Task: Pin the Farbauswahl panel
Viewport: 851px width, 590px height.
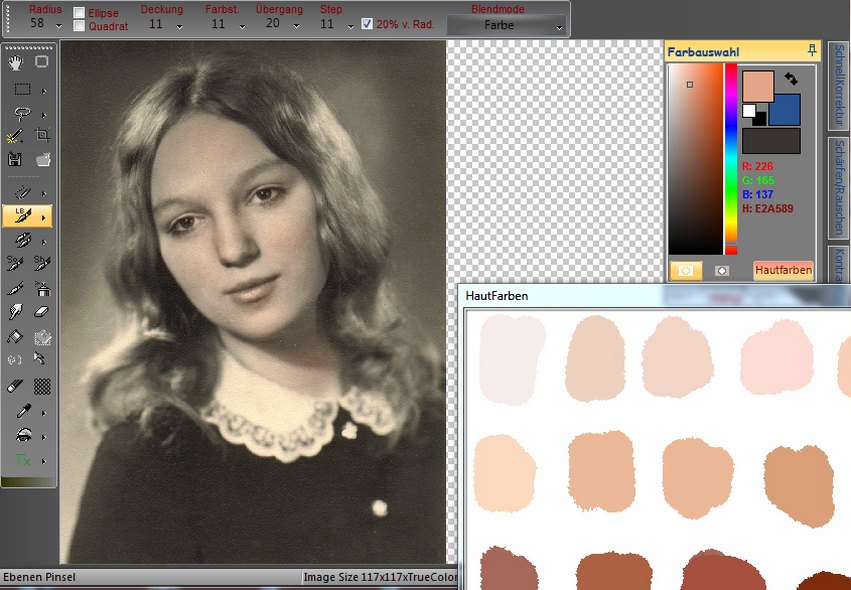Action: [x=812, y=50]
